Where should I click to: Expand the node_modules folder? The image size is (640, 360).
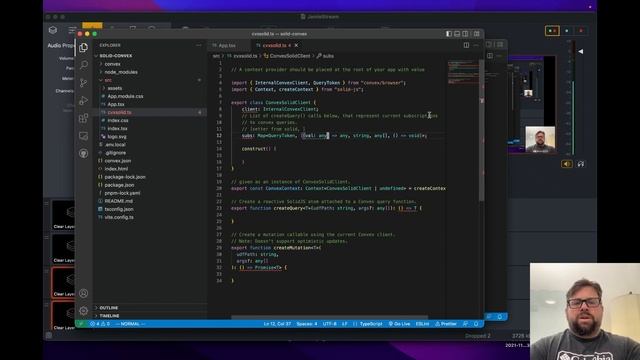tap(121, 72)
